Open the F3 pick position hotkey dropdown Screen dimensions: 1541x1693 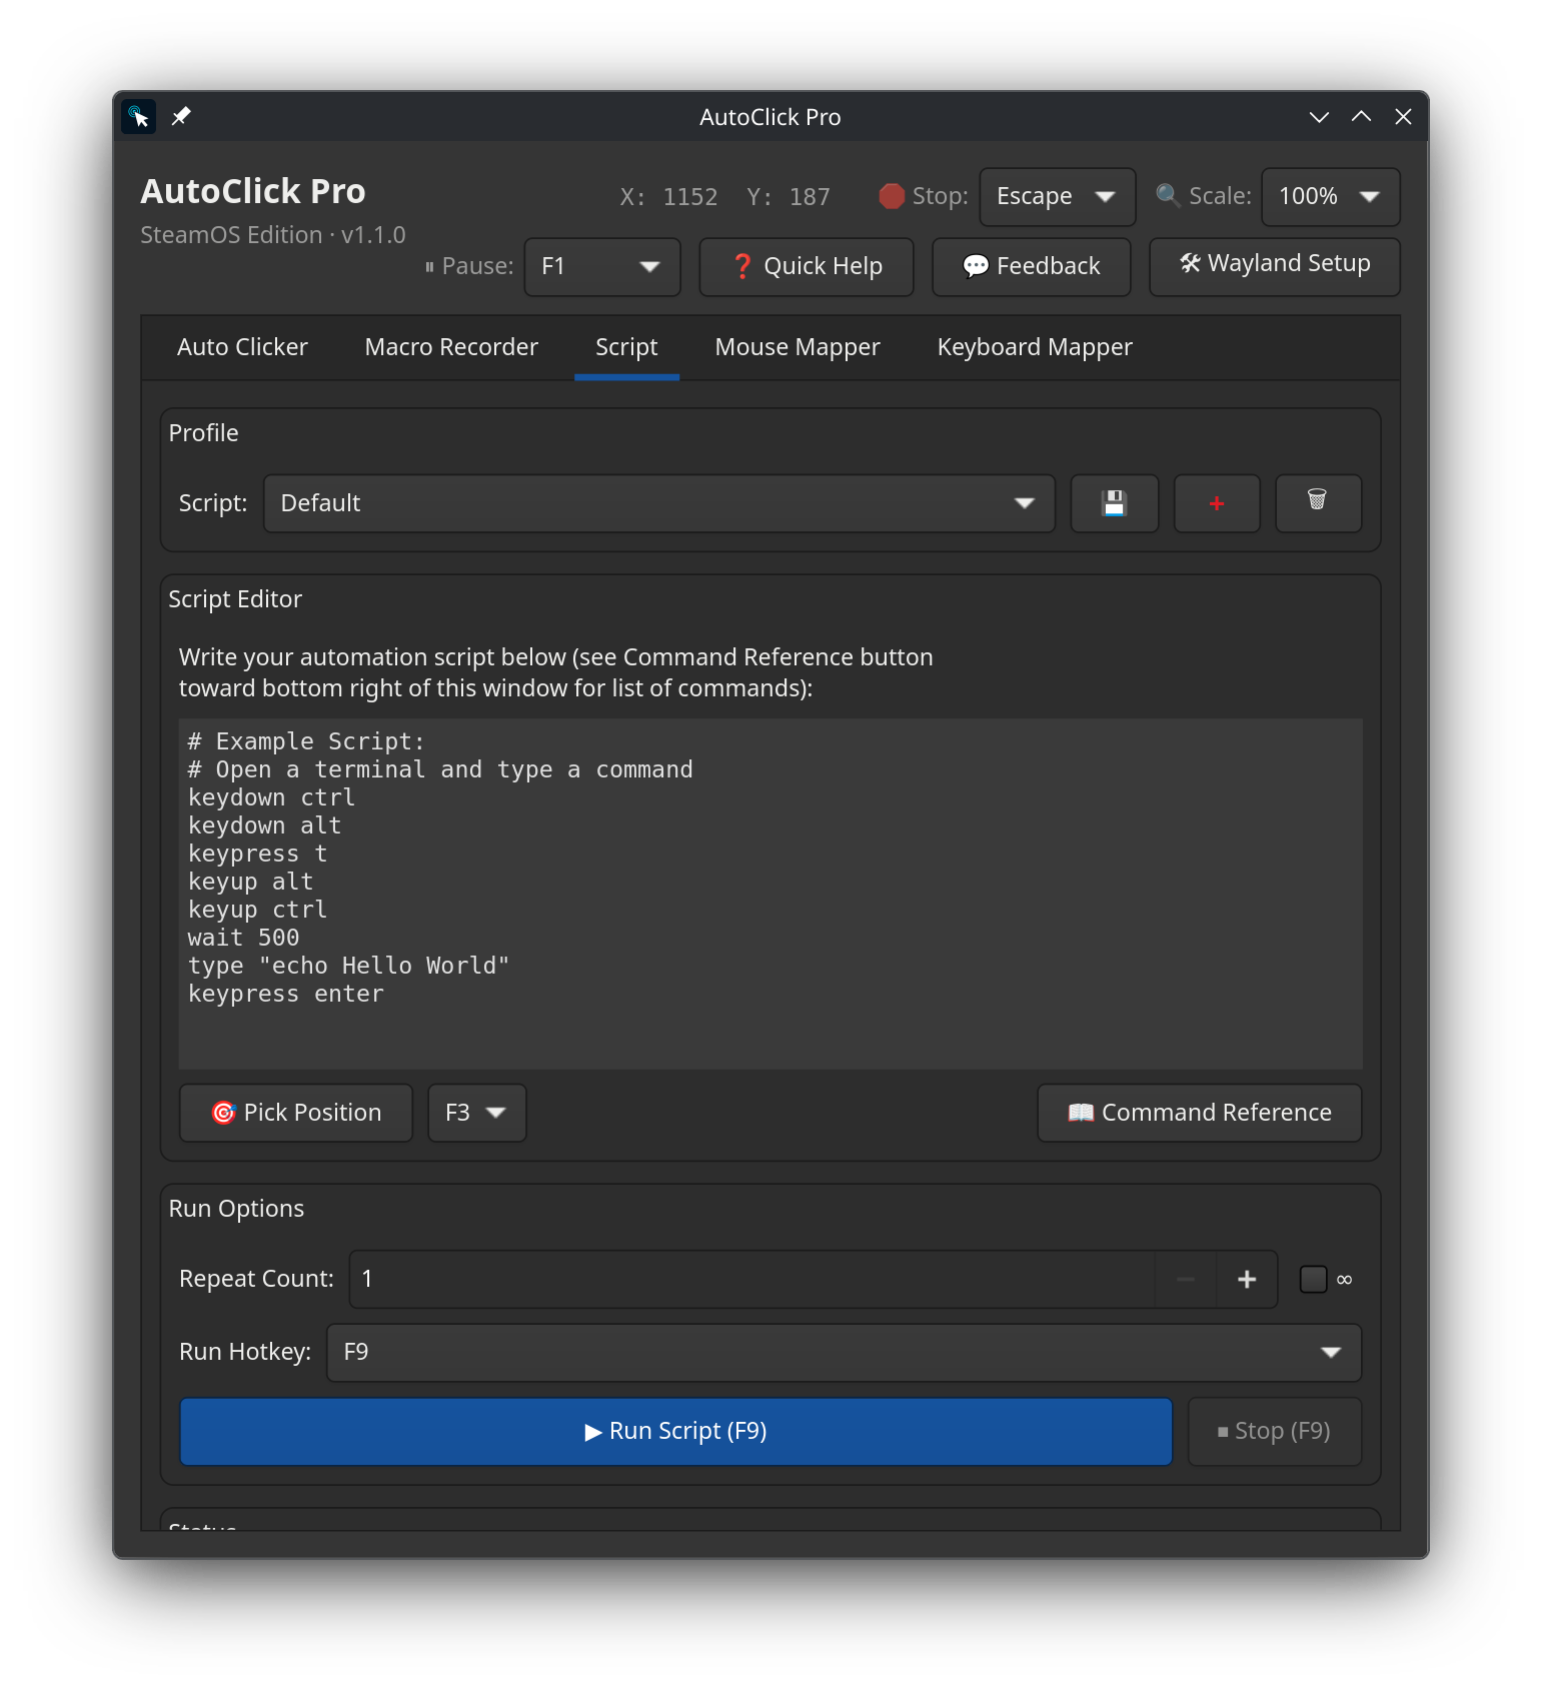[477, 1113]
